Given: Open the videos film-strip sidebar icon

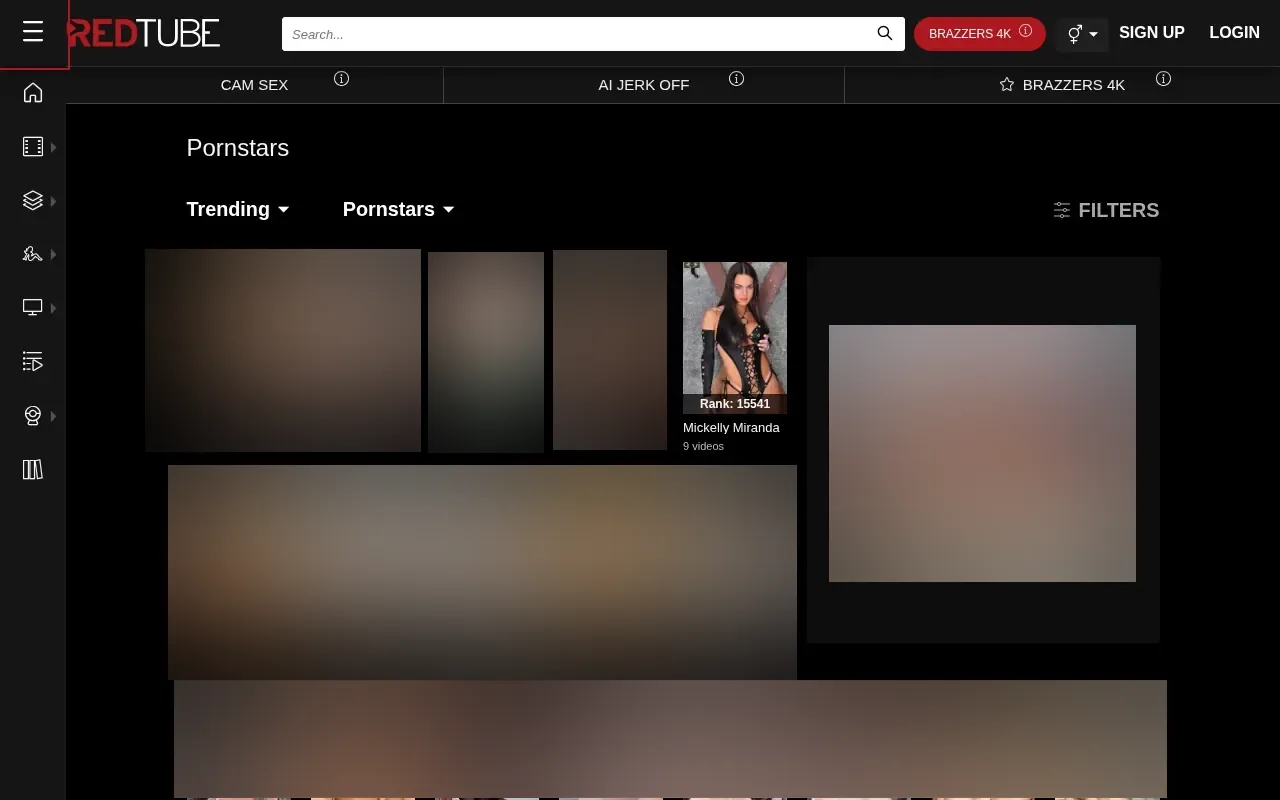Looking at the screenshot, I should 33,147.
